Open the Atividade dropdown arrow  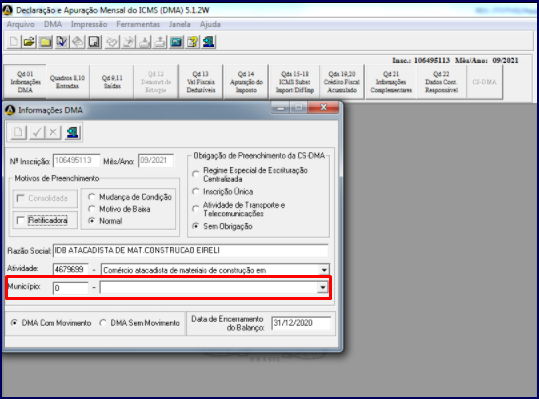point(324,270)
